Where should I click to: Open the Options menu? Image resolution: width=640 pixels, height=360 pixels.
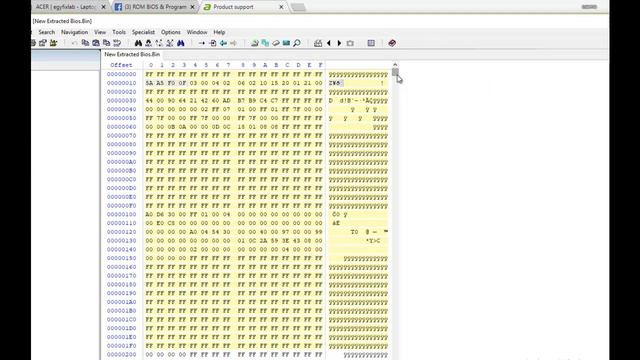coord(171,32)
